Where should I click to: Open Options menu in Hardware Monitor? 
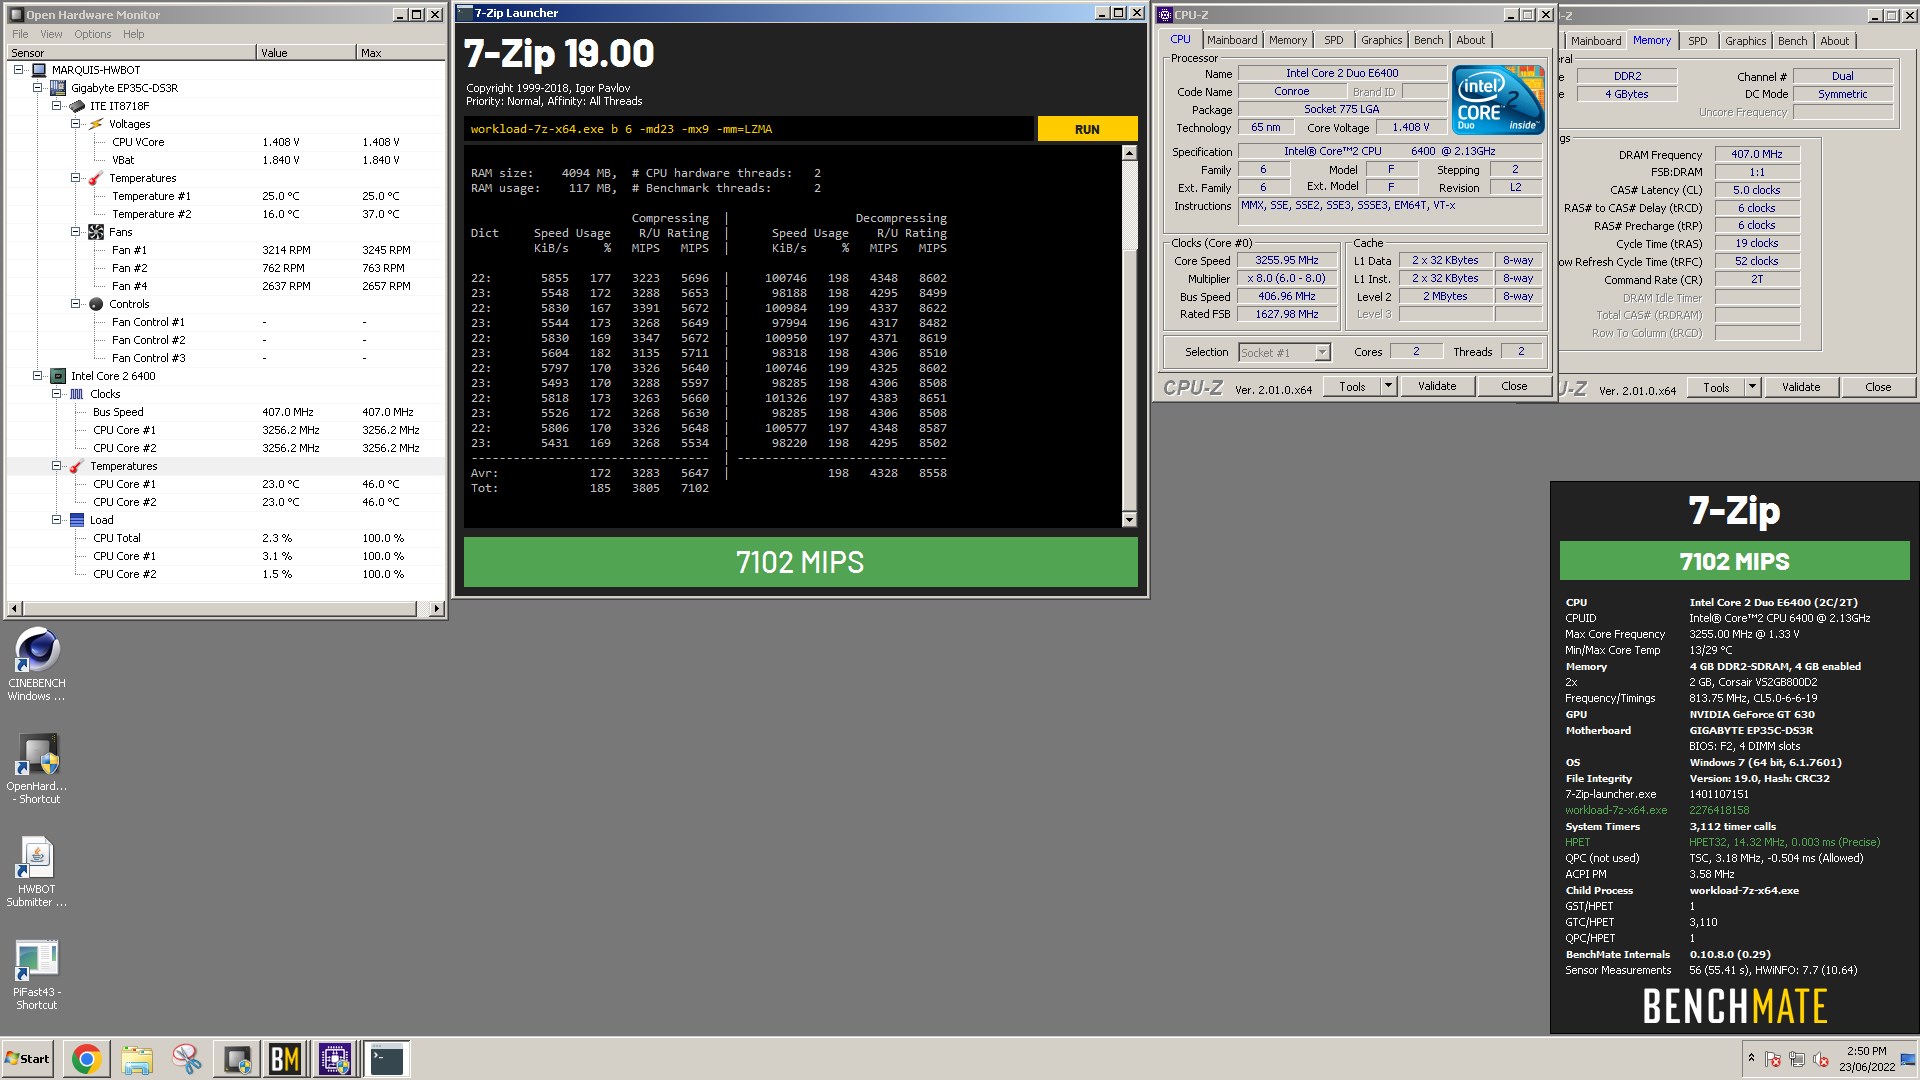click(92, 34)
